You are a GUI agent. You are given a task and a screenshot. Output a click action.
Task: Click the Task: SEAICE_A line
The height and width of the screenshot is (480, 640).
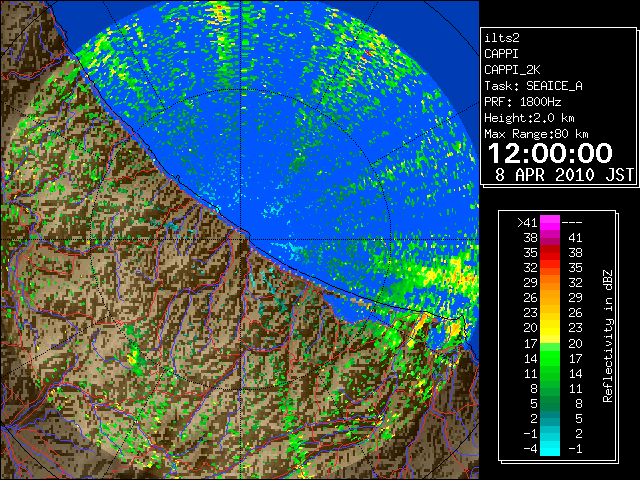click(x=533, y=86)
